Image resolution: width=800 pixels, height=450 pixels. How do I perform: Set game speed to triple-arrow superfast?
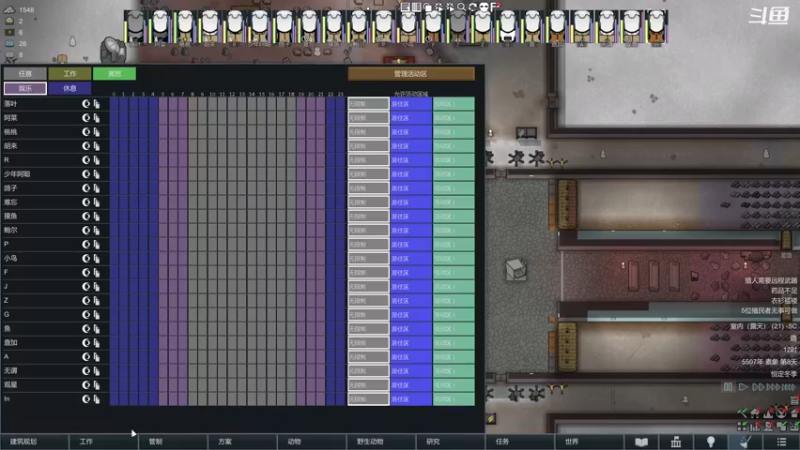click(x=774, y=387)
